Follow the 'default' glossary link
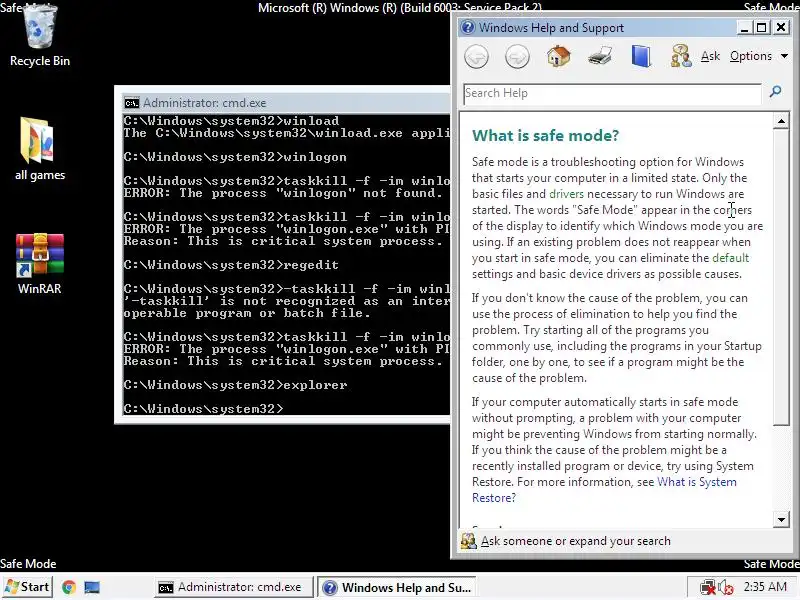800x600 pixels. click(730, 258)
